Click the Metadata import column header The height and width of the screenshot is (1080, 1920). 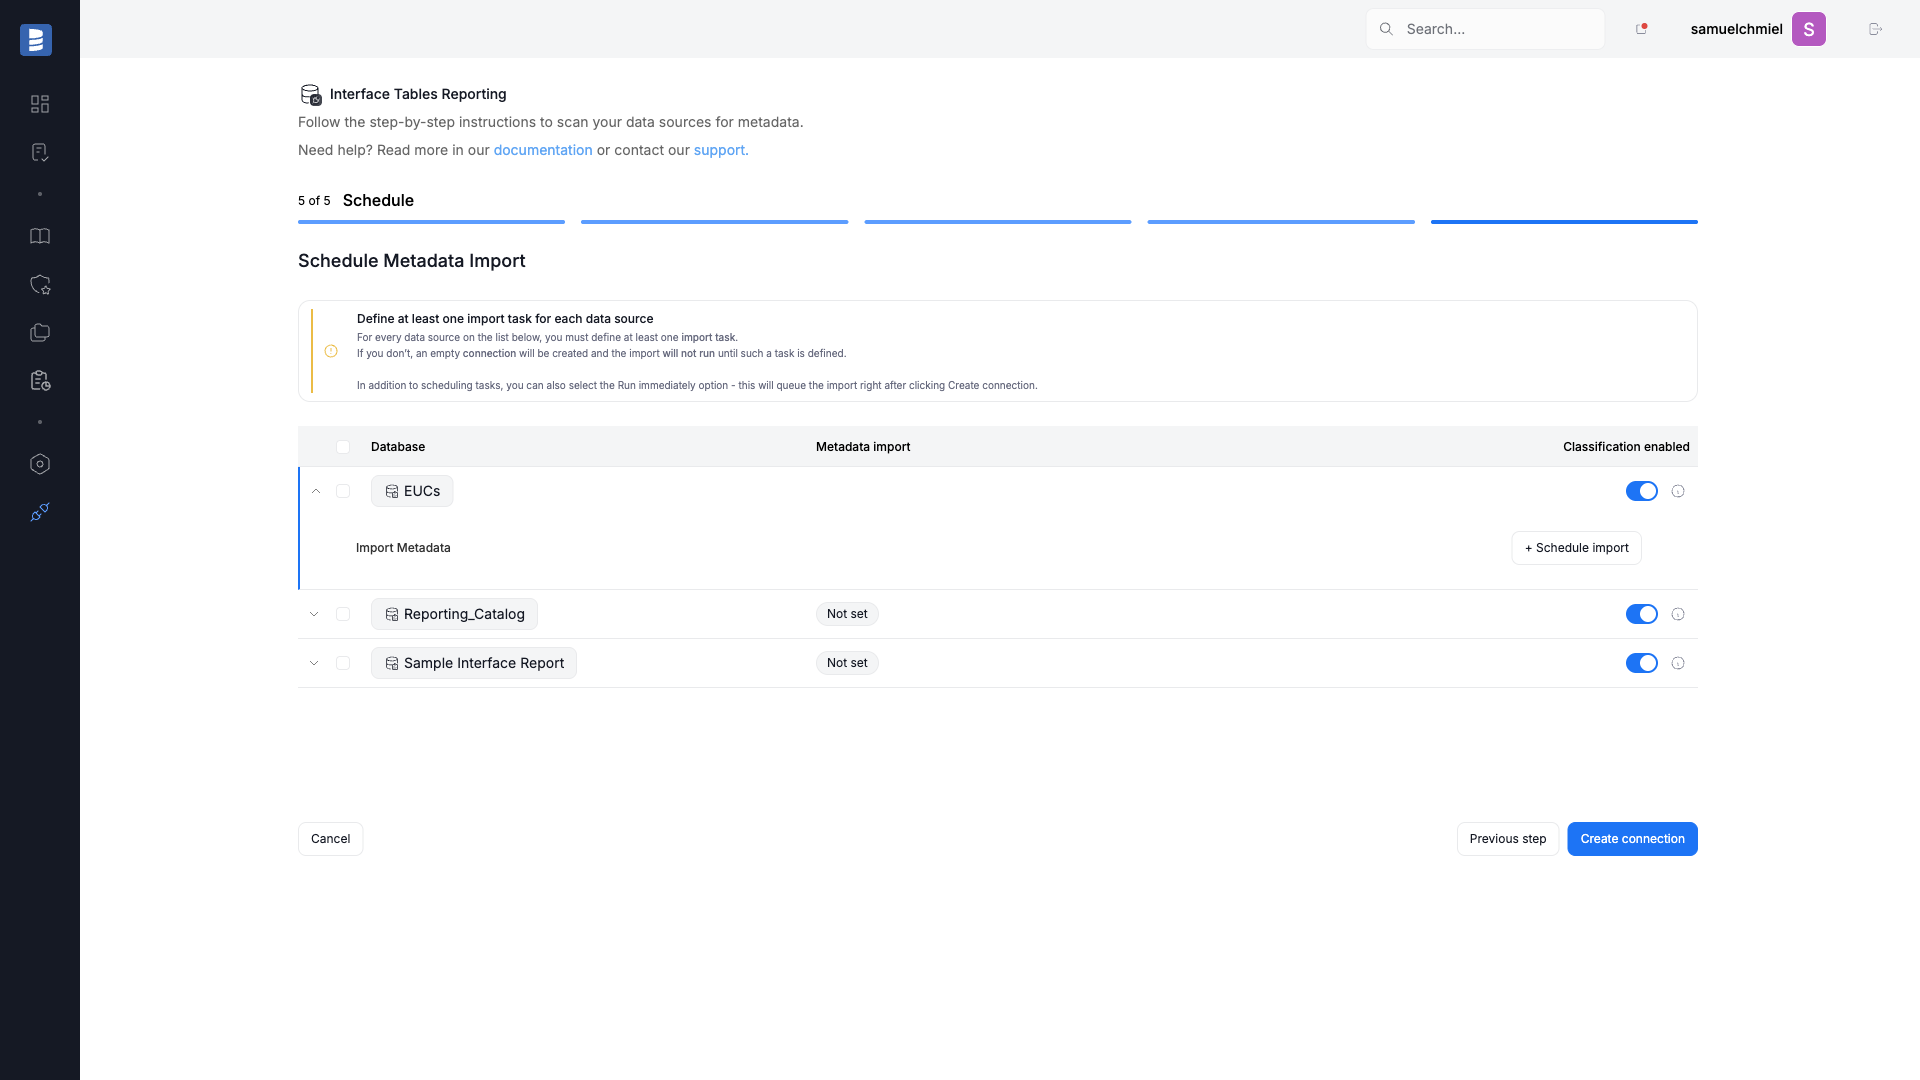863,447
